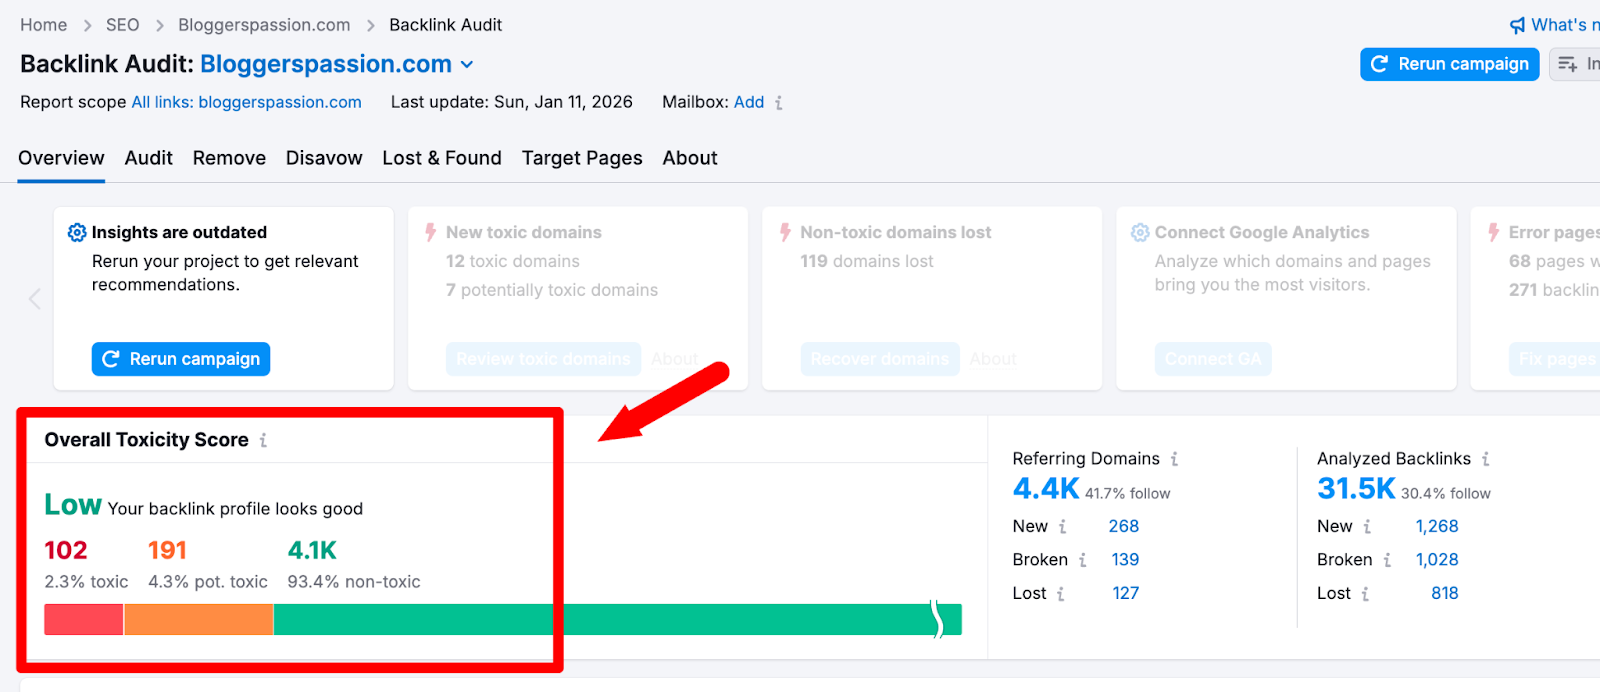Click top-right Rerun campaign button
The image size is (1600, 692).
pos(1449,64)
